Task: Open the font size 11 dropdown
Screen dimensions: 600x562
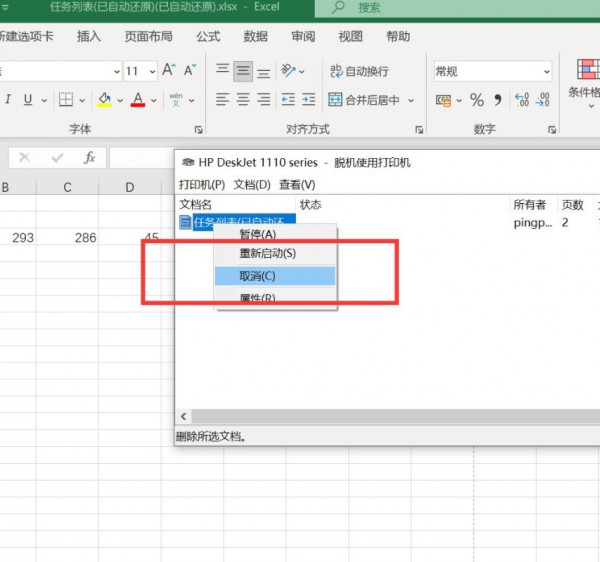Action: pos(152,71)
